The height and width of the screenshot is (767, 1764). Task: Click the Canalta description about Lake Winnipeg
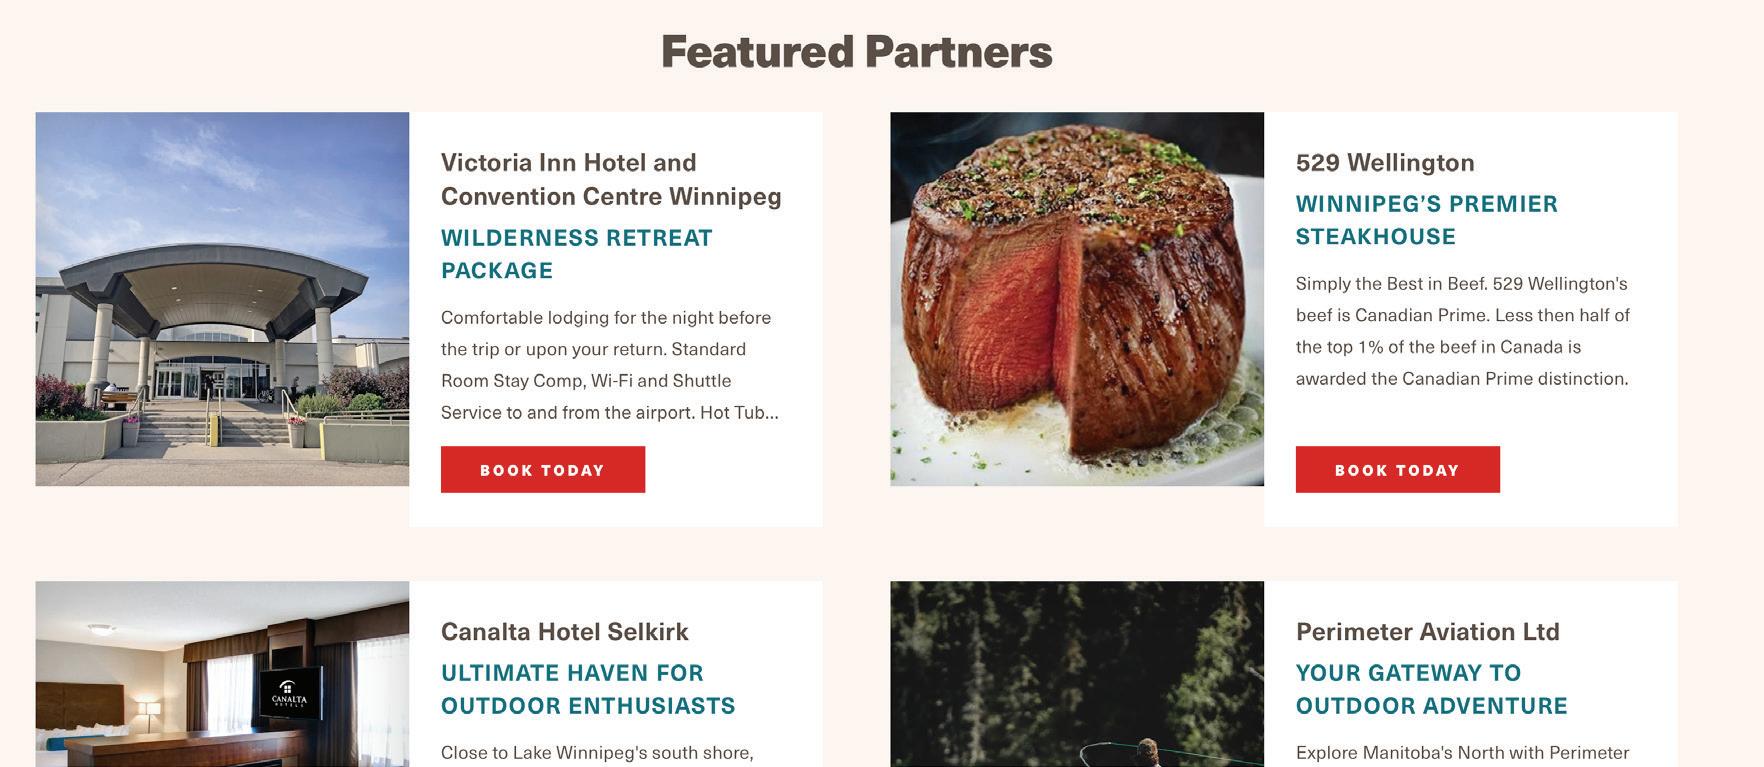coord(597,753)
